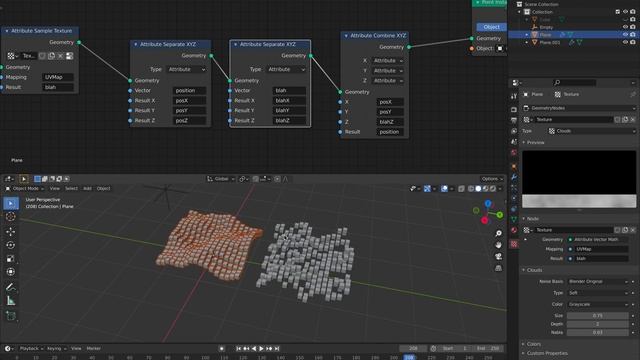Toggle auto keying record button
This screenshot has height=360, width=640.
222,349
